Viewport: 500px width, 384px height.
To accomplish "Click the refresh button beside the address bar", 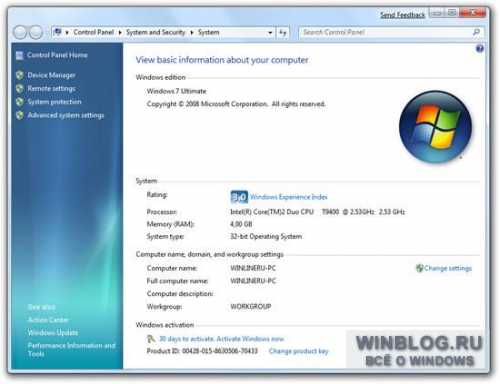I will (283, 32).
